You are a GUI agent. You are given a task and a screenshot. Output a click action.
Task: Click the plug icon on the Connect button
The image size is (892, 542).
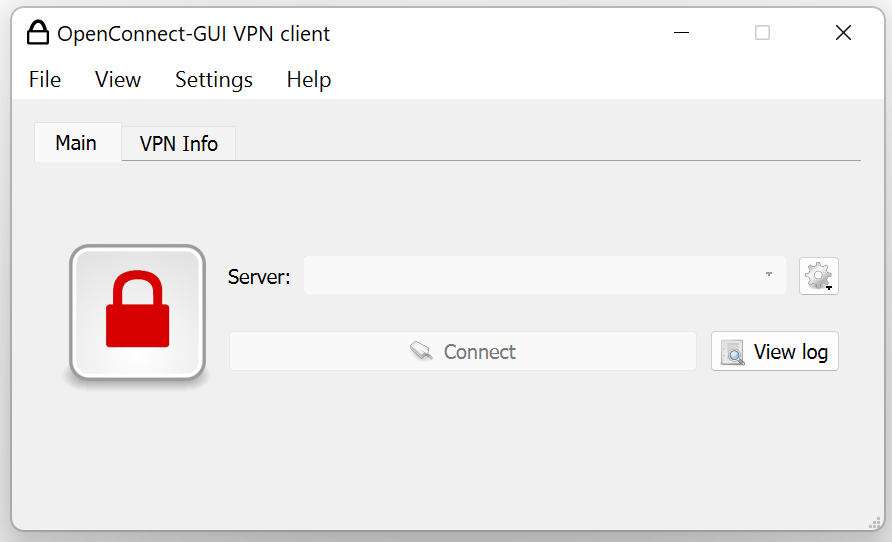pyautogui.click(x=421, y=352)
